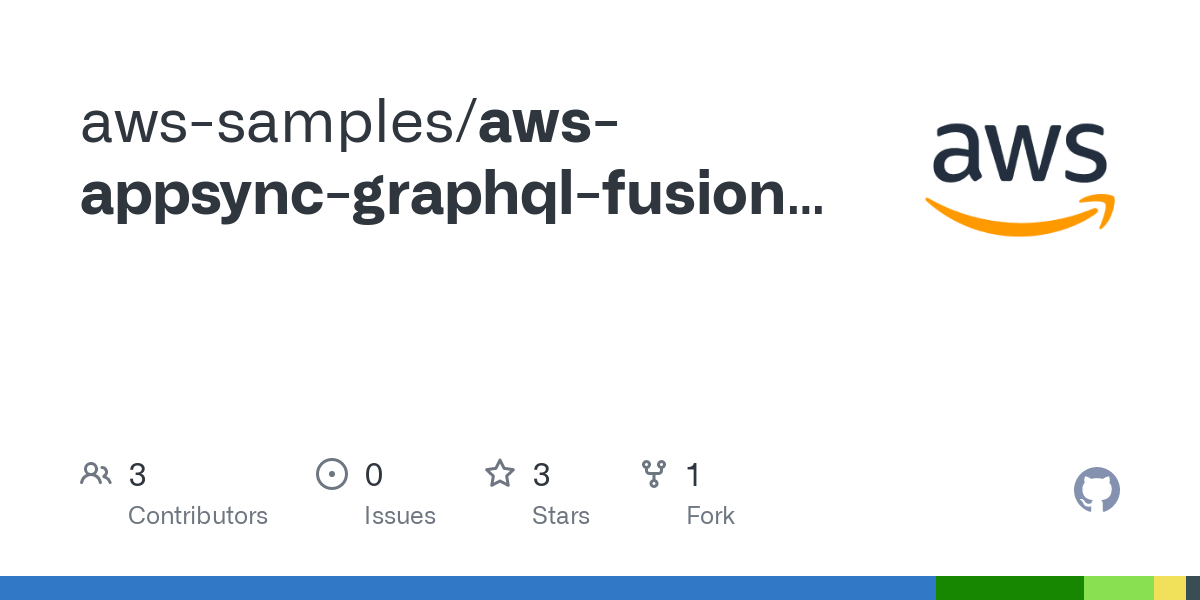1200x600 pixels.
Task: Click the orange AWS smile arrow
Action: (x=1020, y=215)
